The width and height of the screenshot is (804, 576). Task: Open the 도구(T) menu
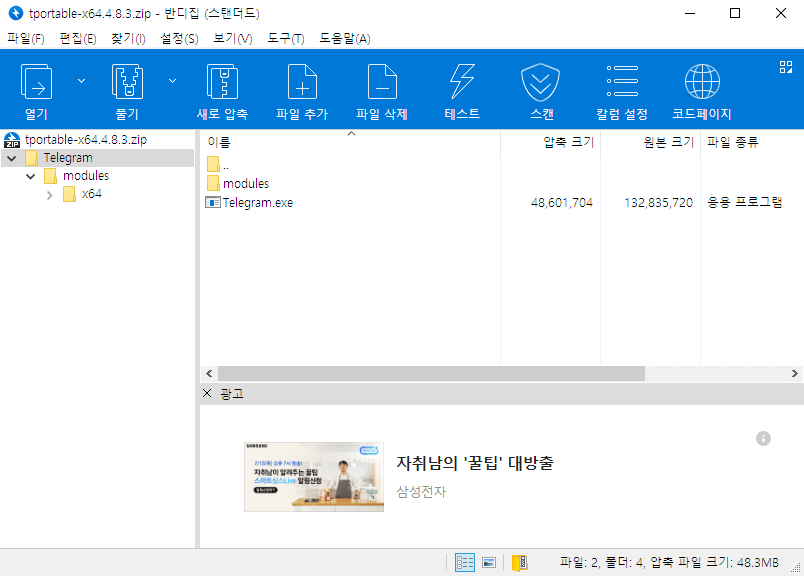coord(287,38)
